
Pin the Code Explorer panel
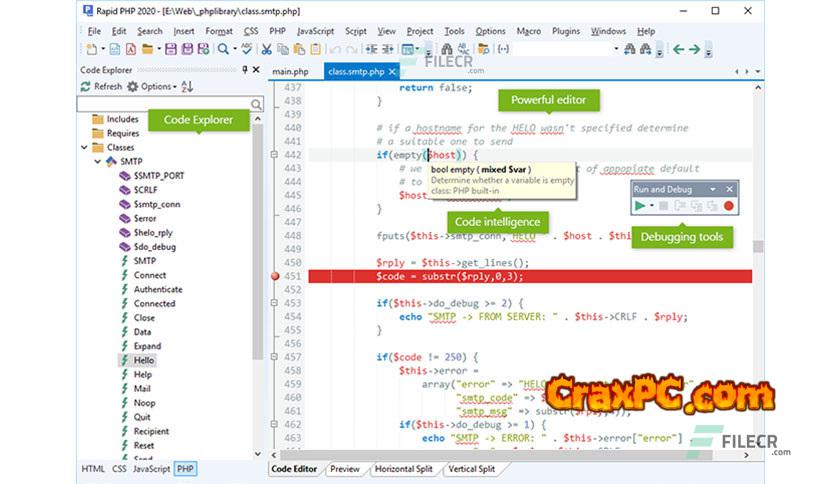pyautogui.click(x=244, y=70)
